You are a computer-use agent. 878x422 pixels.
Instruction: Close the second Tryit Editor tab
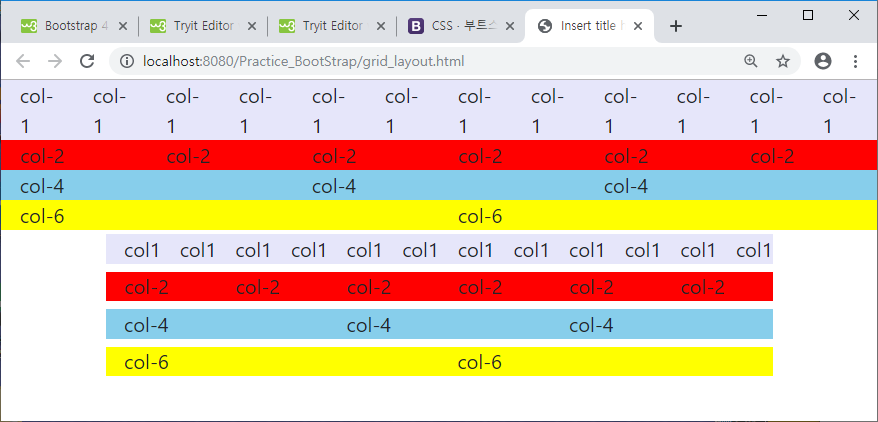[x=381, y=26]
